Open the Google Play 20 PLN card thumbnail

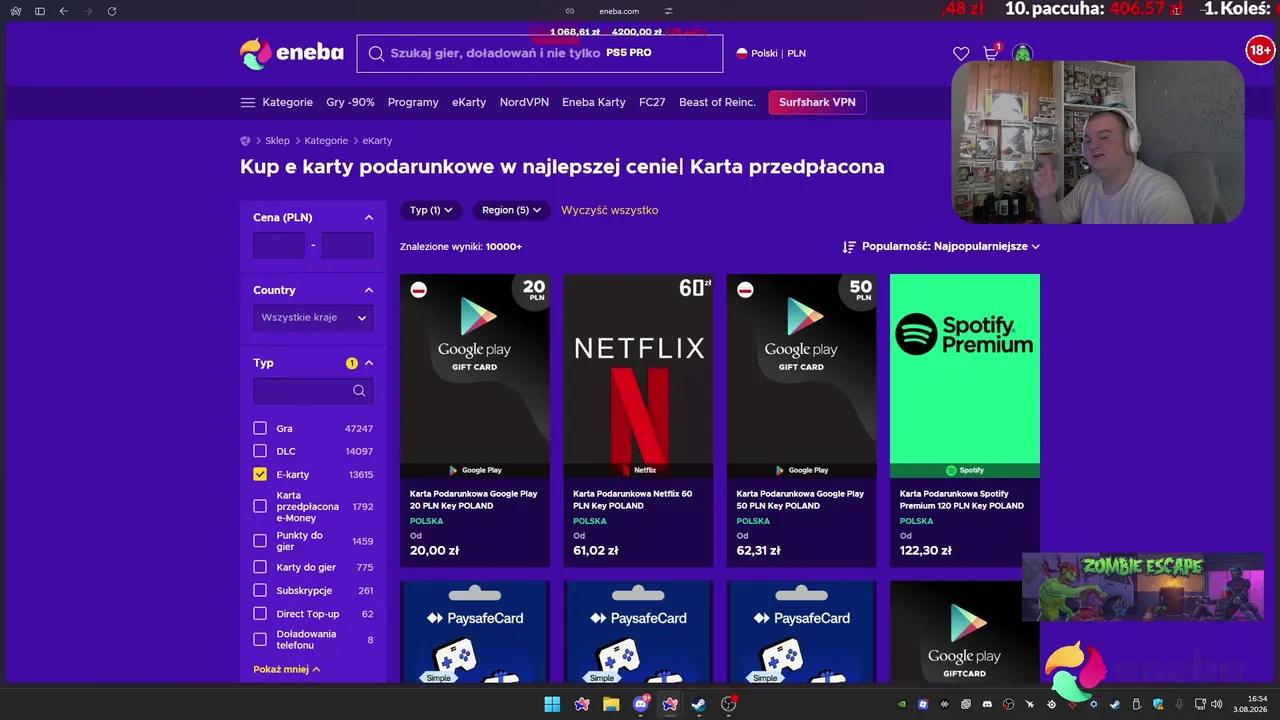click(x=475, y=376)
